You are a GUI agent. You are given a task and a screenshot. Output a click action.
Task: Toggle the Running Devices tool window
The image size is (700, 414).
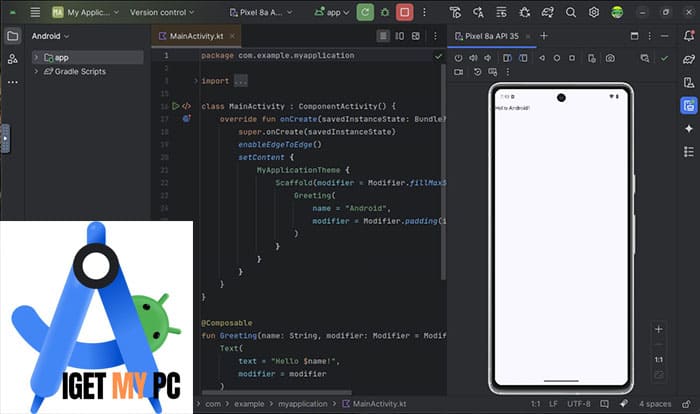[x=688, y=106]
